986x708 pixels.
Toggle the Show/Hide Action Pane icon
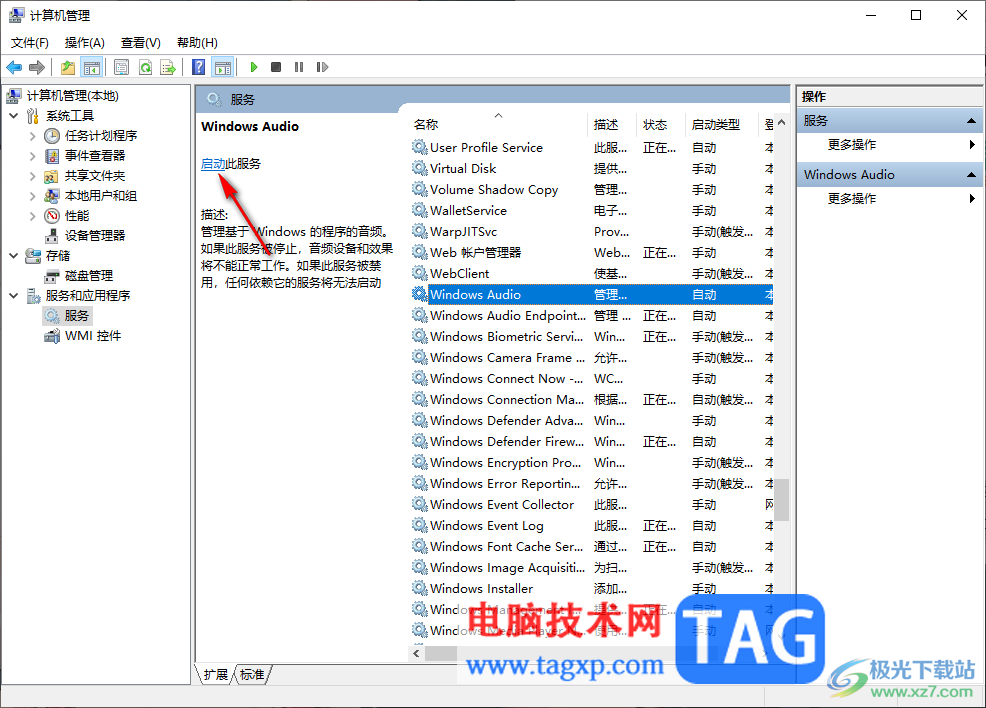tap(223, 67)
